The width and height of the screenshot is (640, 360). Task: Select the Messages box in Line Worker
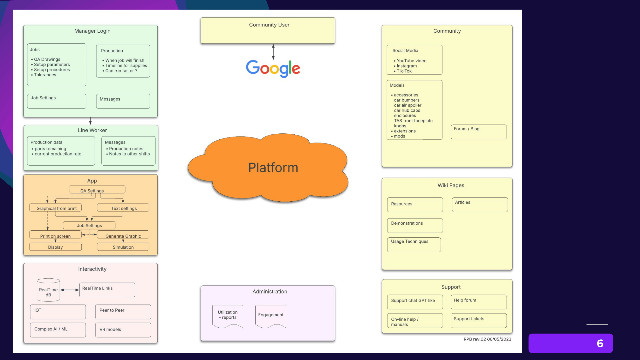click(129, 151)
